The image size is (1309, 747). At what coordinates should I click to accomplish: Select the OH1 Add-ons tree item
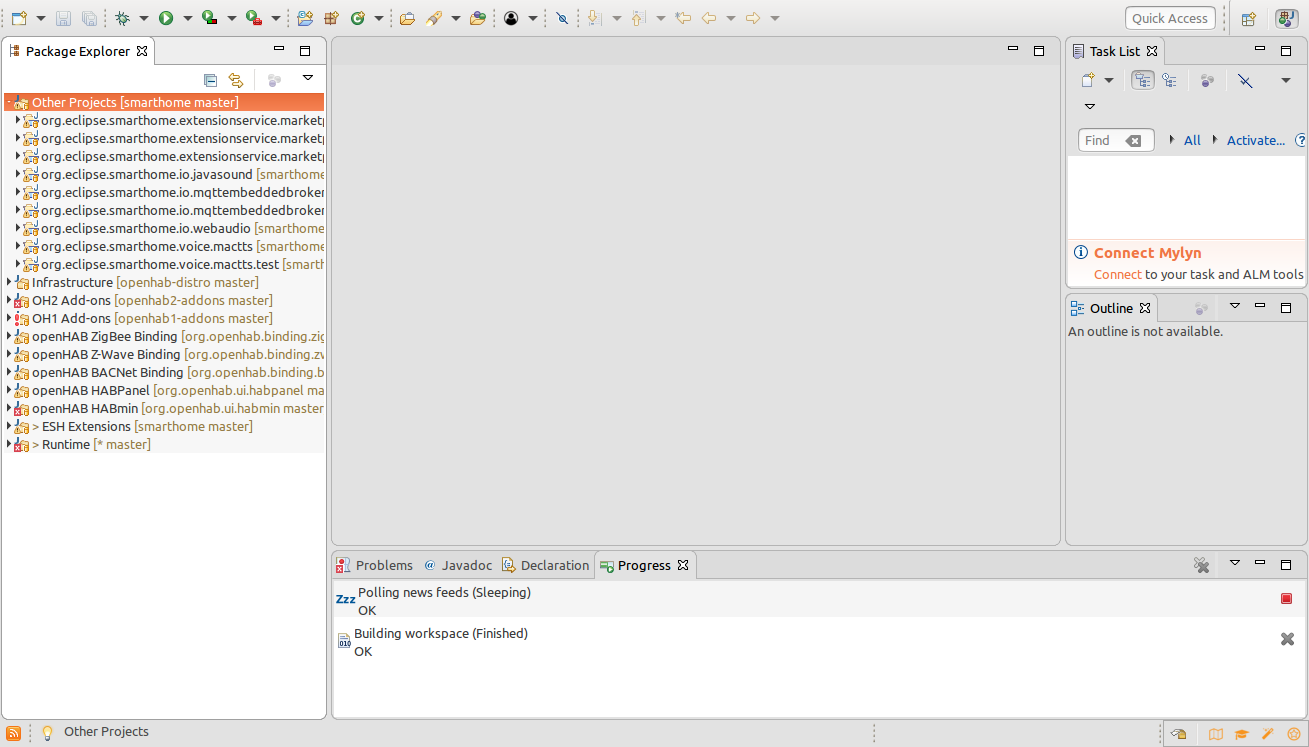[143, 318]
